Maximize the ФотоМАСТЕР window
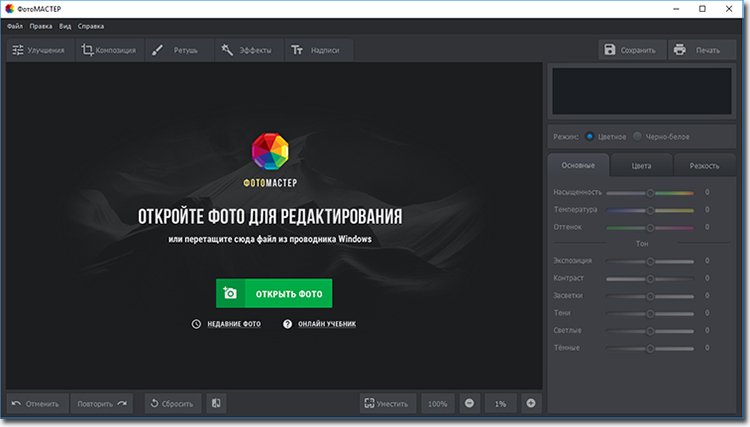This screenshot has width=750, height=427. [x=702, y=9]
